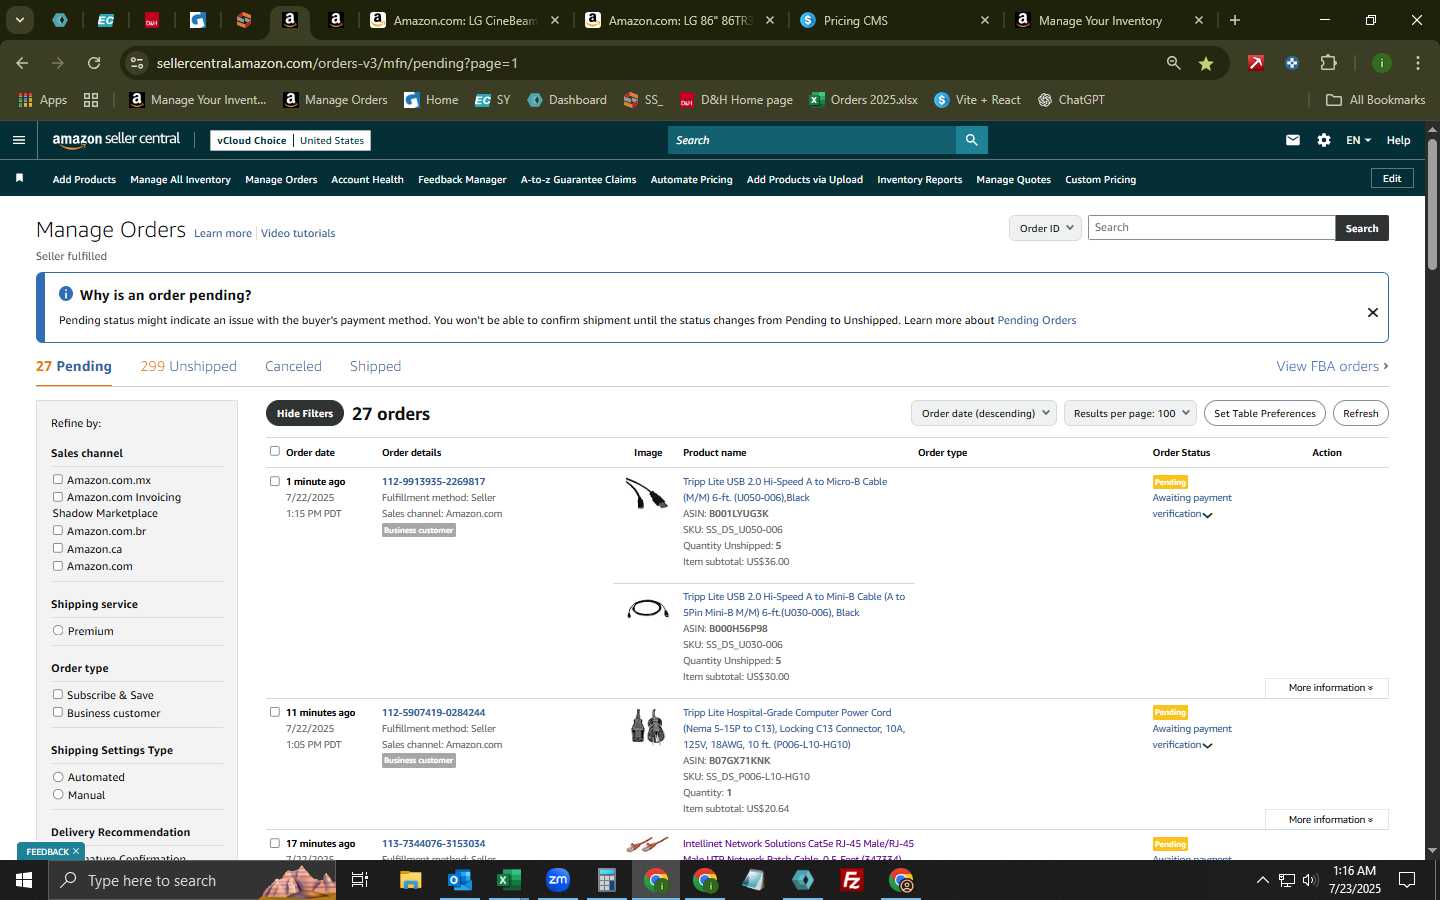Open Chrome tab search dropdown arrow
This screenshot has width=1440, height=900.
[19, 20]
